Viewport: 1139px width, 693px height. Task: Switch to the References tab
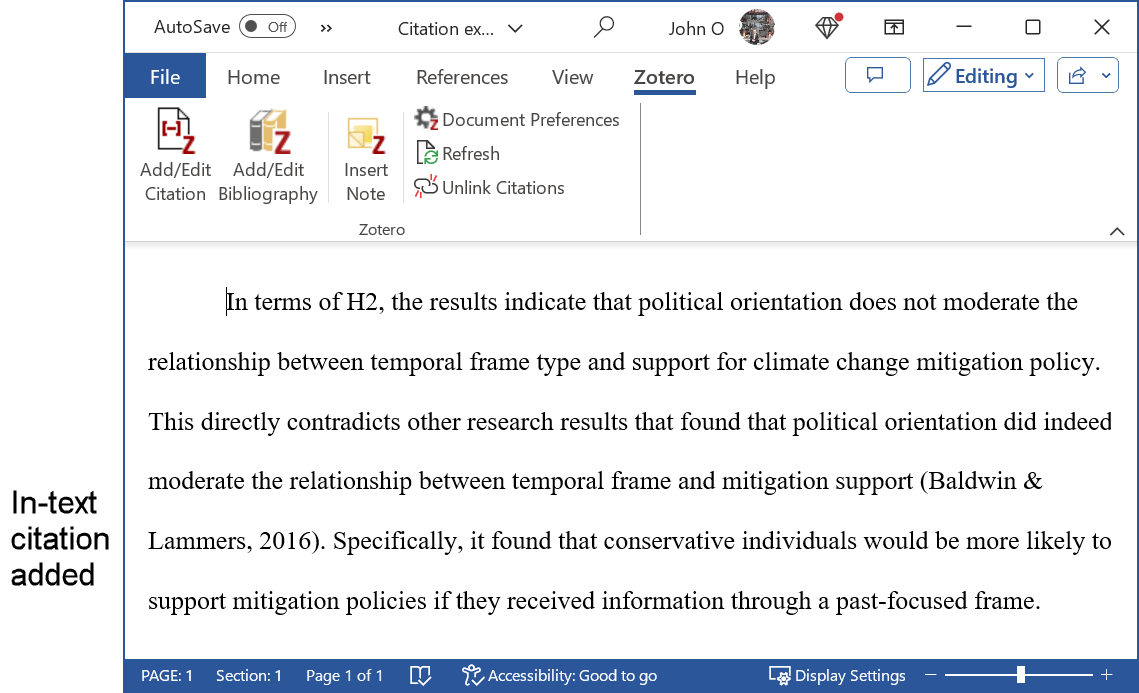coord(461,77)
